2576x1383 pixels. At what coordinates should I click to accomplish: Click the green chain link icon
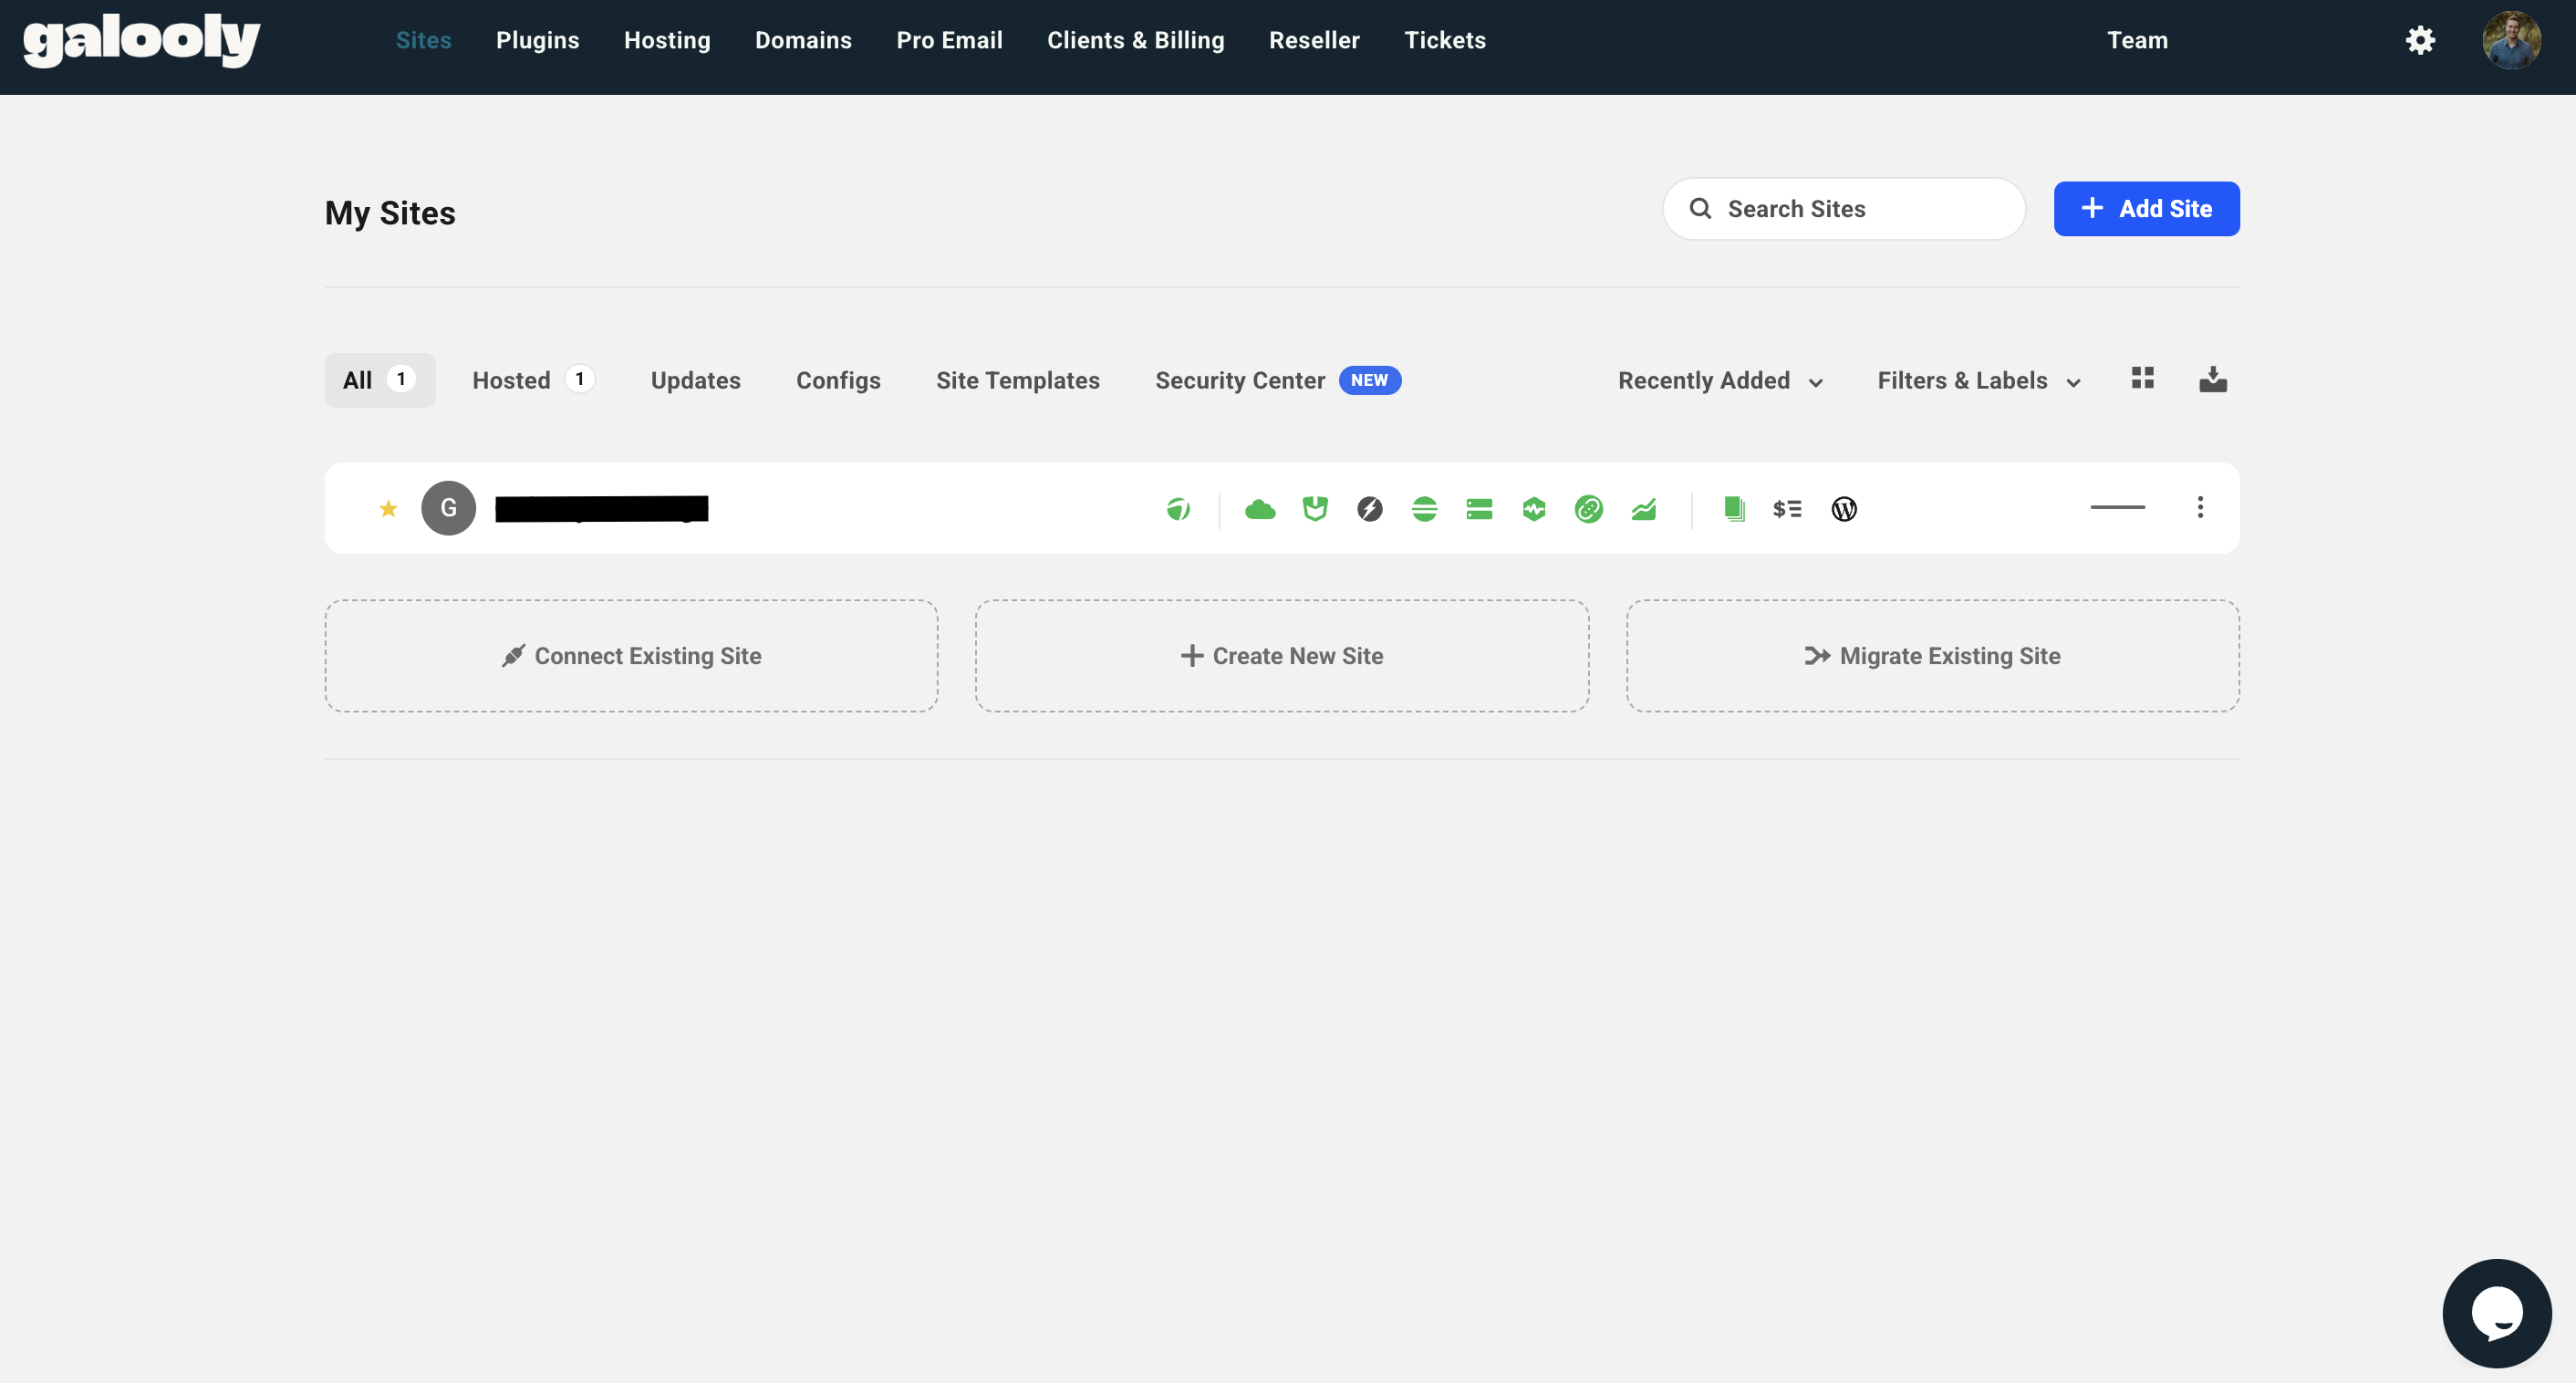pos(1589,509)
